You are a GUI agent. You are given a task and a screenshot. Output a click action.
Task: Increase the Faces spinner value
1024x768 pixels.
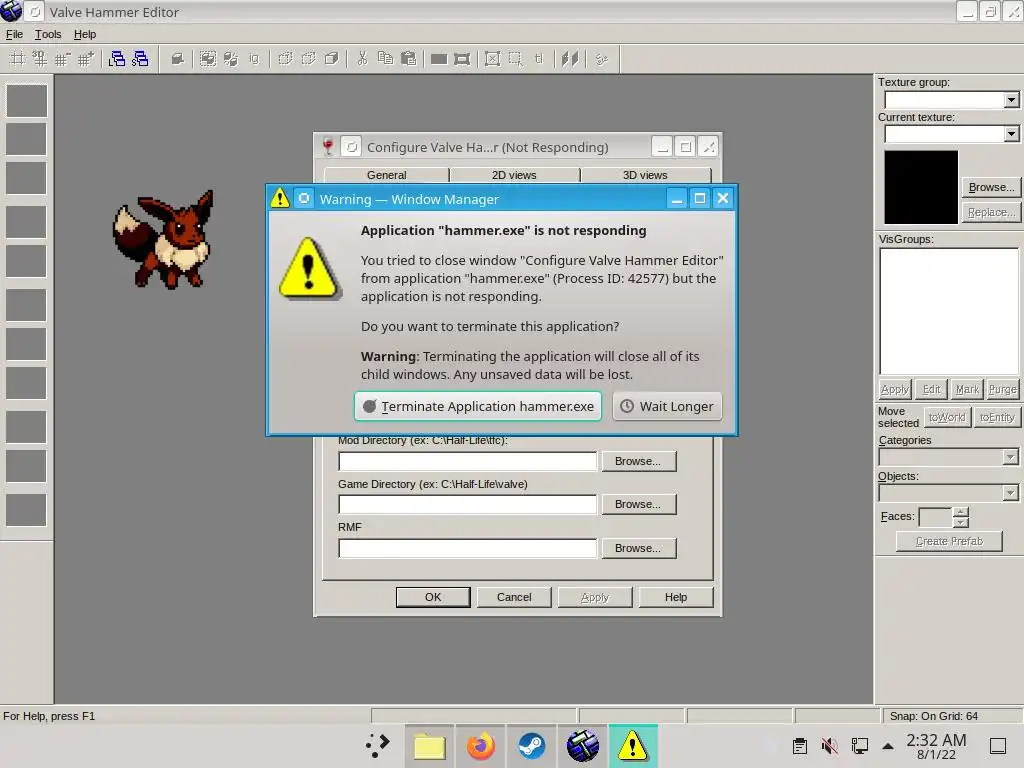[x=961, y=512]
